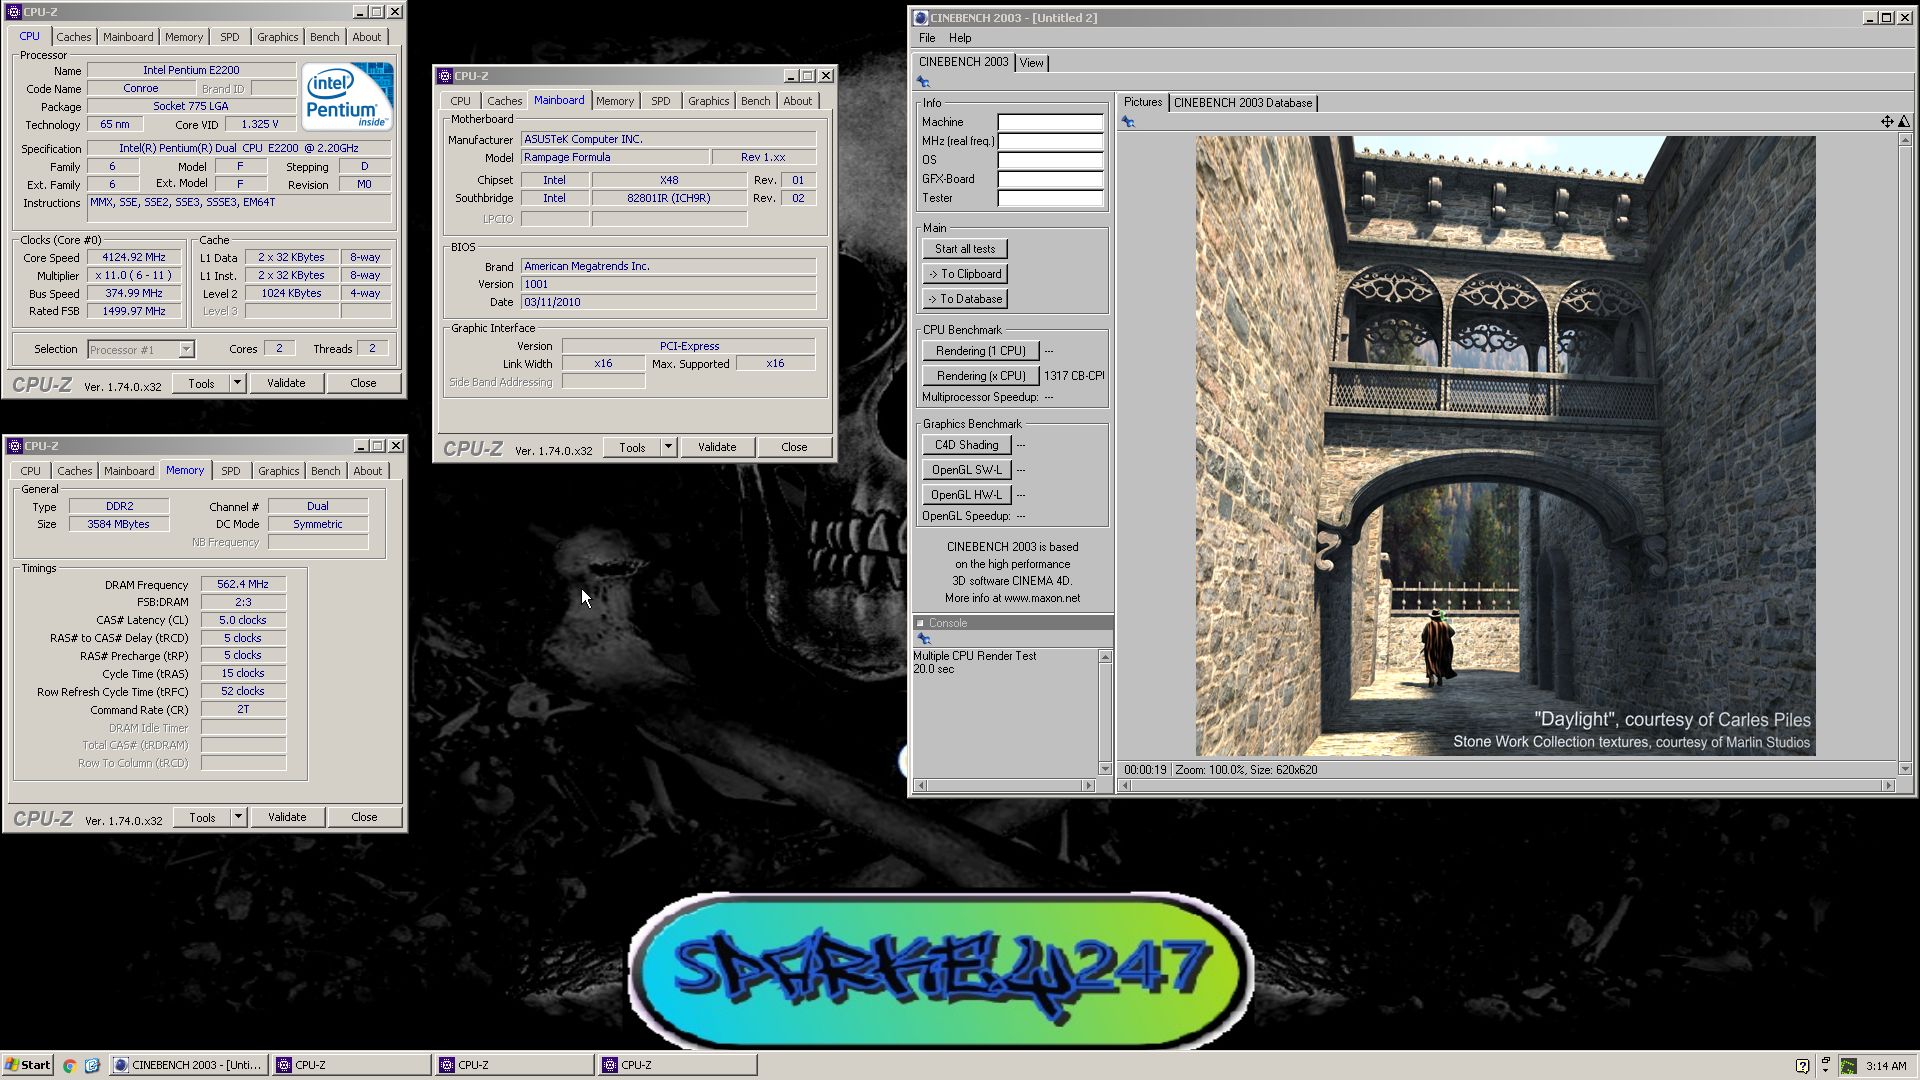Screen dimensions: 1920x1080
Task: Click picture viewer vertical scrollbar up arrow
Action: [x=1905, y=140]
